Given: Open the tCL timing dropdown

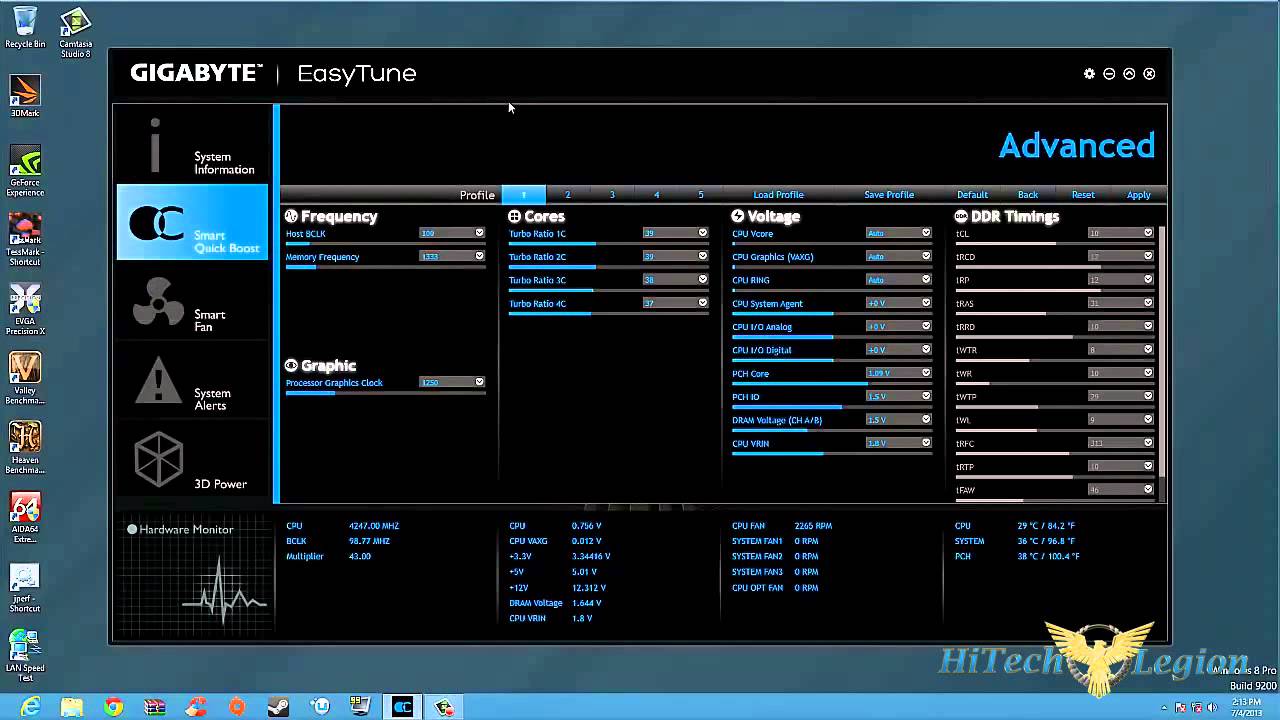Looking at the screenshot, I should [1148, 233].
